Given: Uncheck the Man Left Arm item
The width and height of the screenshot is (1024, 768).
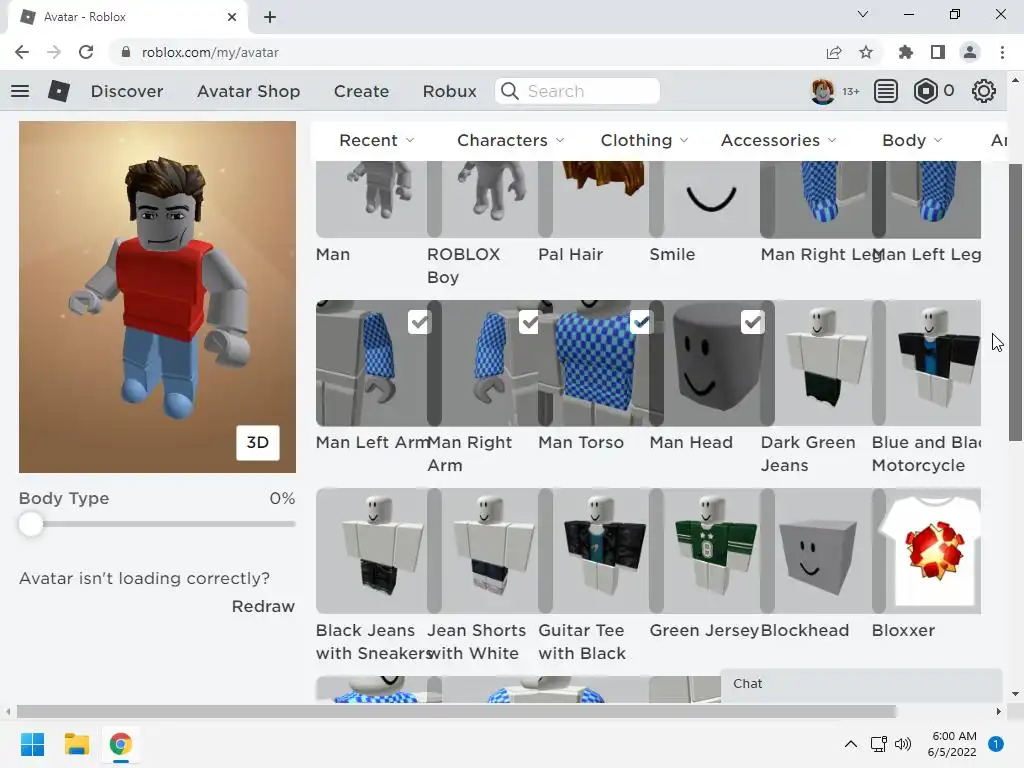Looking at the screenshot, I should pyautogui.click(x=420, y=322).
